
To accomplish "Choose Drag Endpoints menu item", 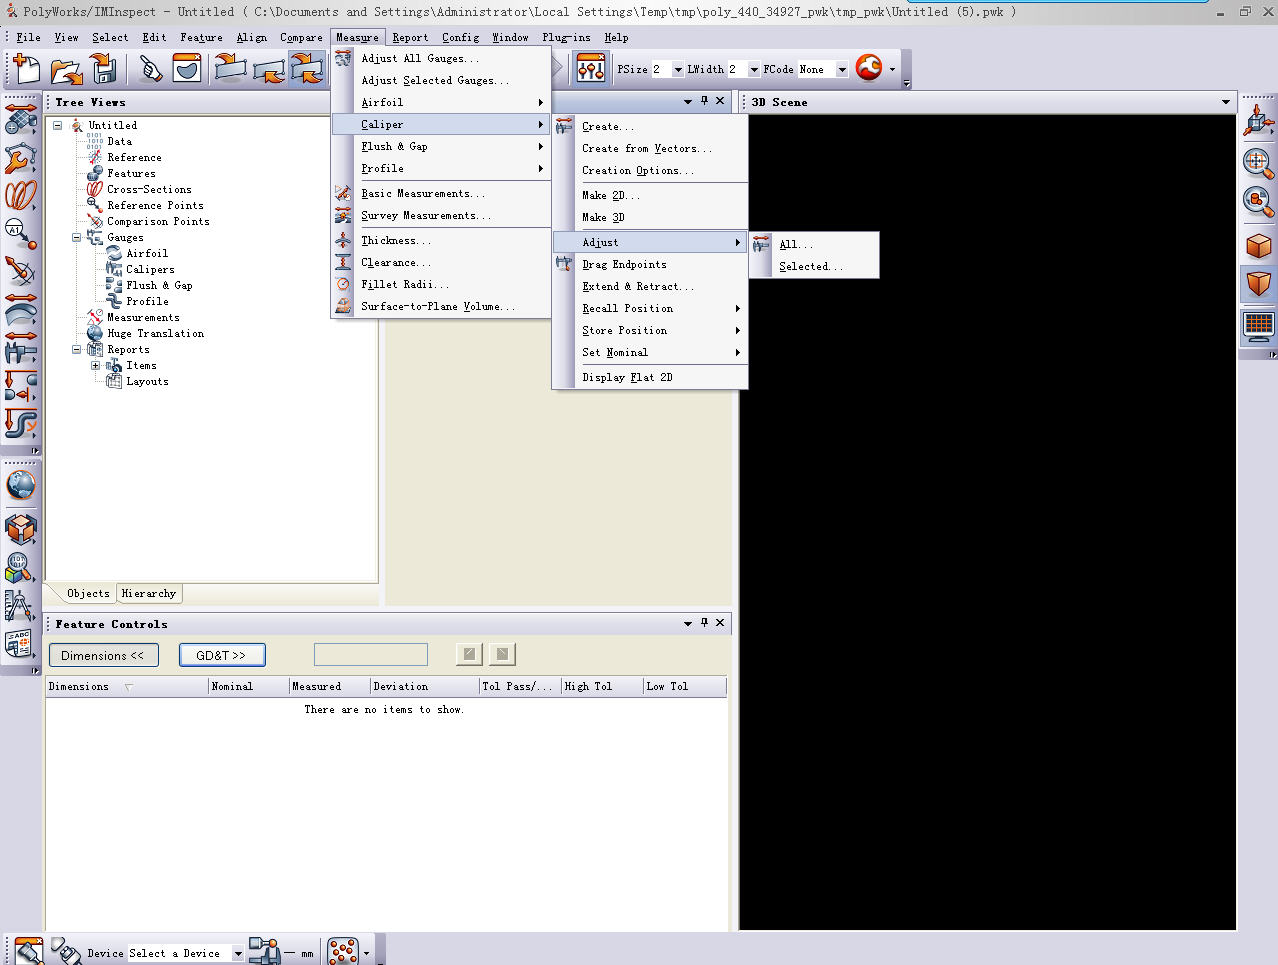I will click(x=650, y=264).
